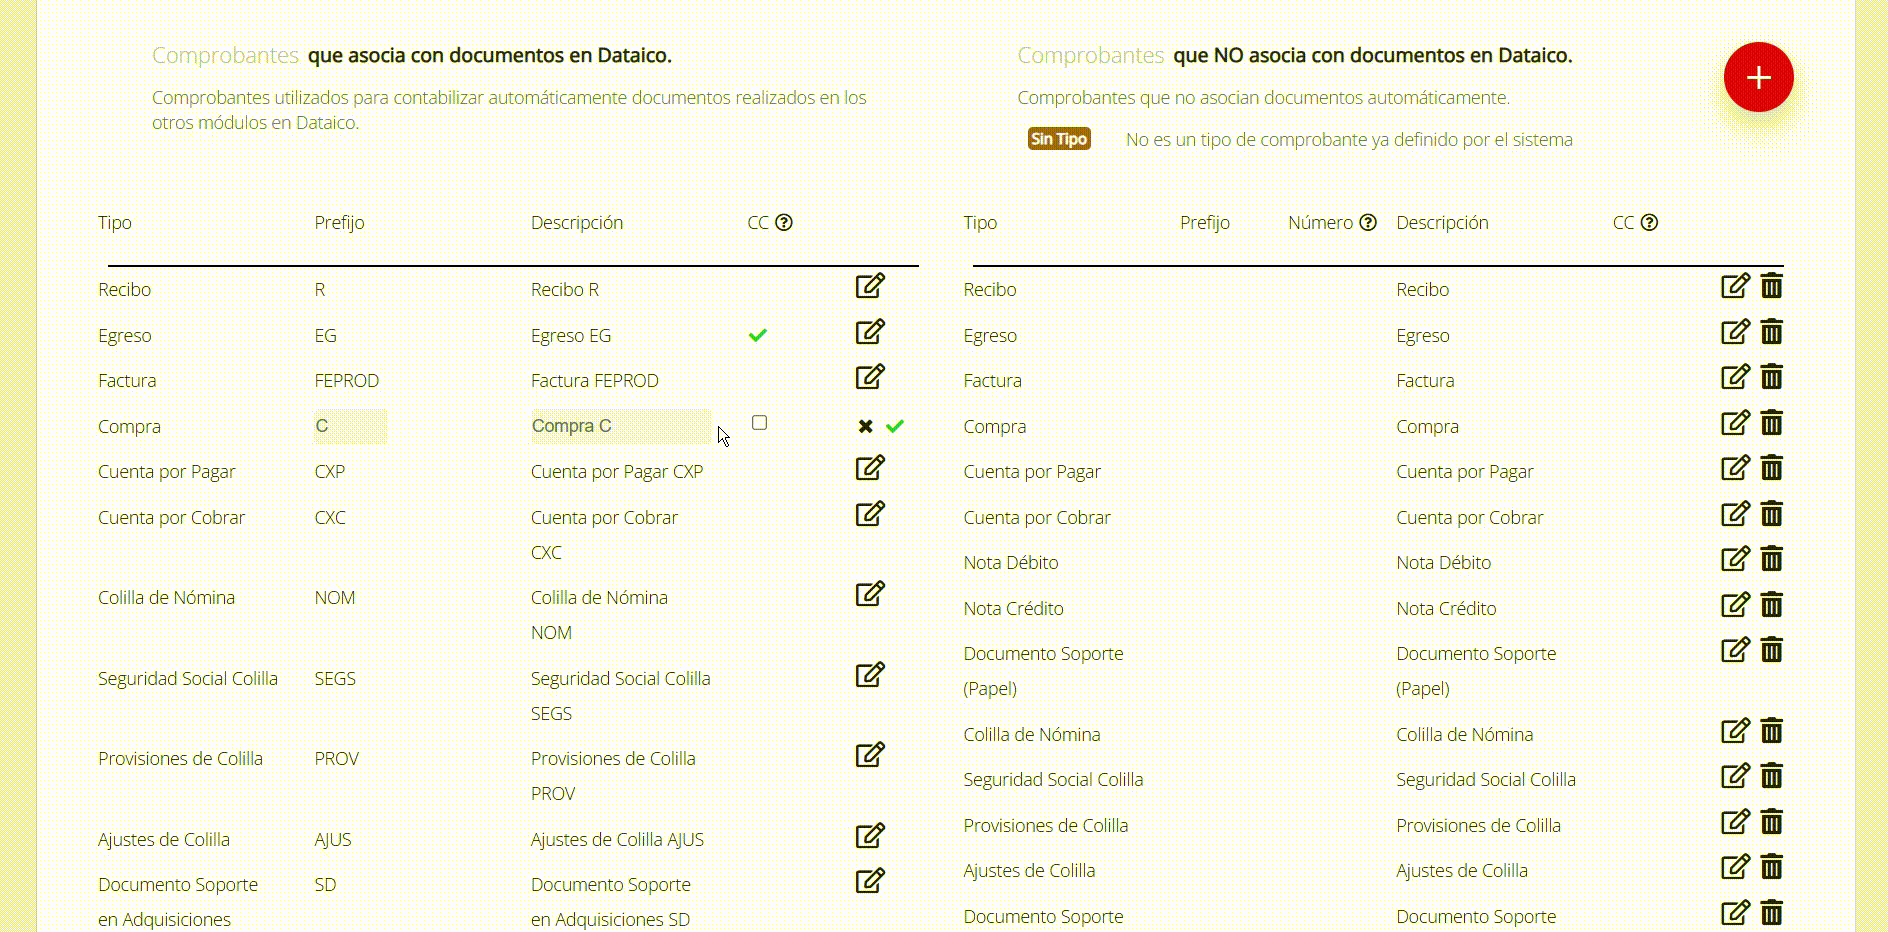Screen dimensions: 1888x932
Task: Delete the Seguridad Social Colilla right-table row
Action: click(x=1771, y=776)
